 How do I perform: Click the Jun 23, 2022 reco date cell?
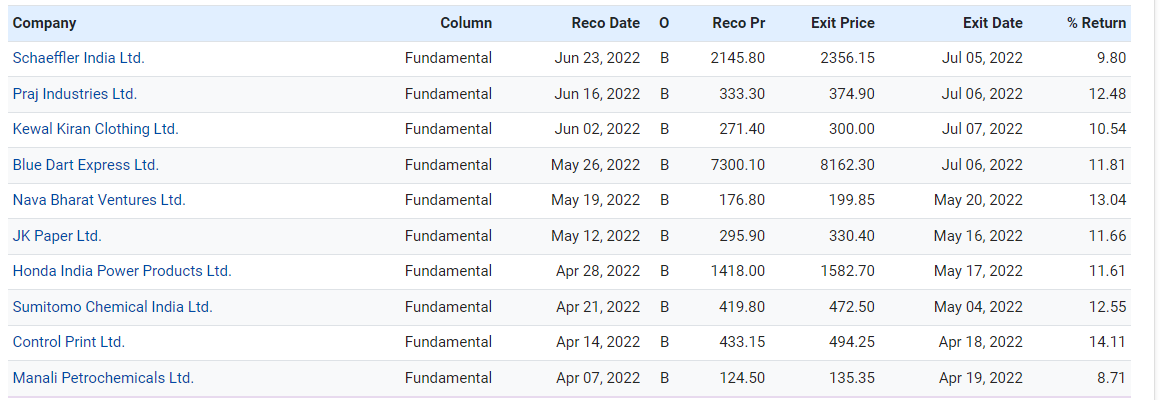click(x=597, y=58)
